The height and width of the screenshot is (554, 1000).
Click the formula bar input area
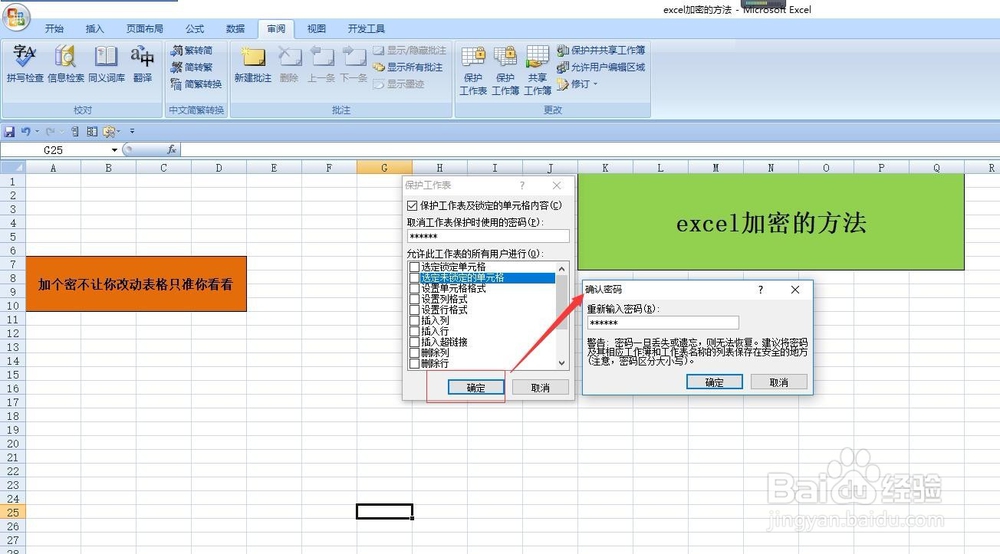pos(590,150)
